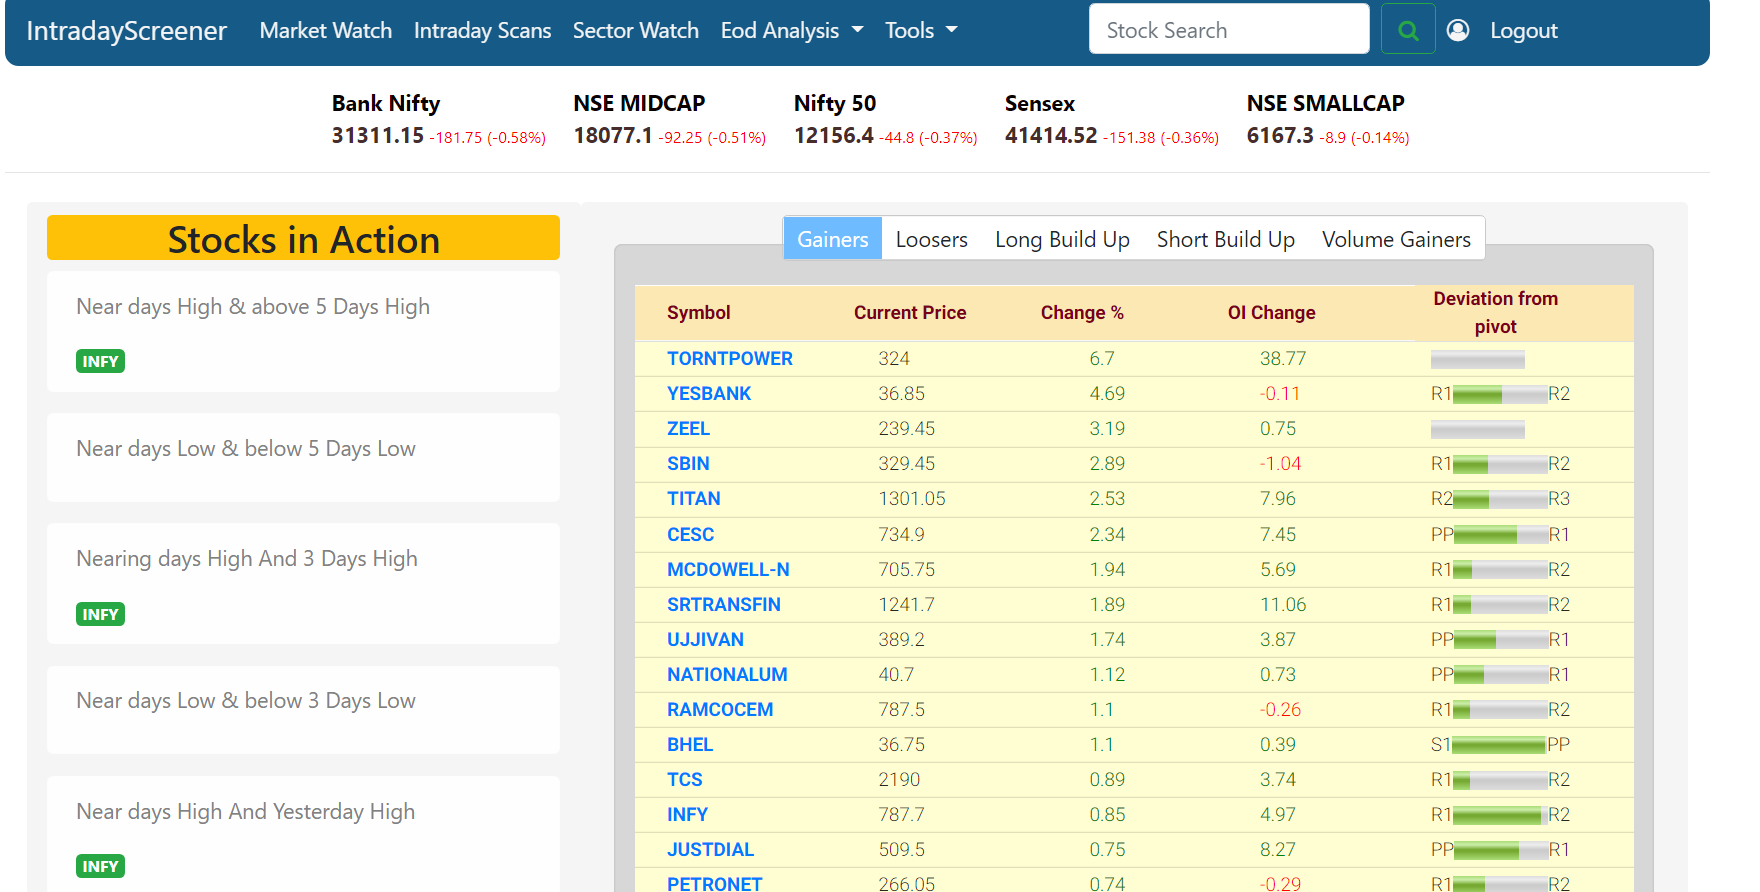Screen dimensions: 1760x892
Task: Open the TITAN stock link
Action: click(x=694, y=498)
